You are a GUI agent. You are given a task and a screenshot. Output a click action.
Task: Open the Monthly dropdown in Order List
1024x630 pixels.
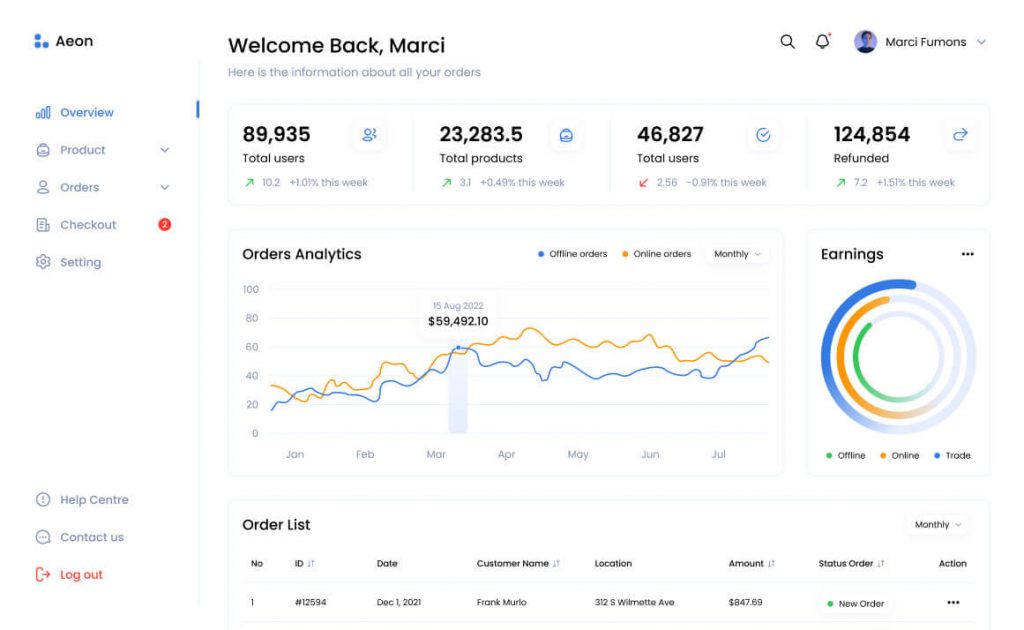click(x=937, y=524)
